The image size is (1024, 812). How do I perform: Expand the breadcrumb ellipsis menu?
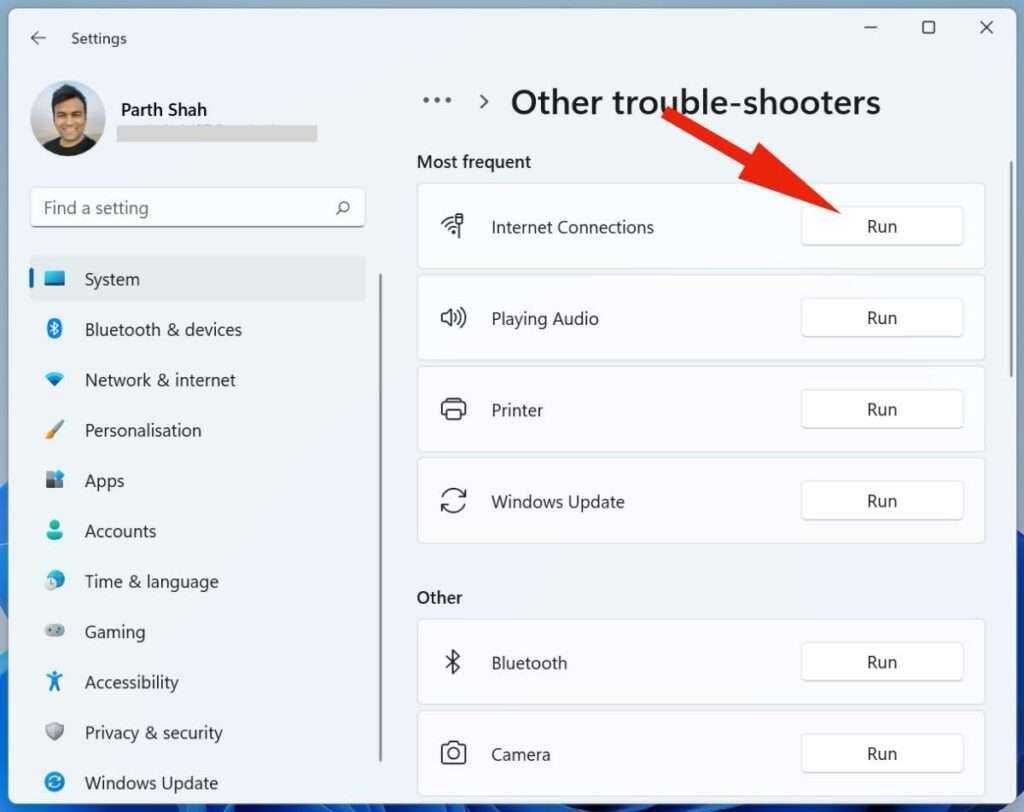pos(437,101)
